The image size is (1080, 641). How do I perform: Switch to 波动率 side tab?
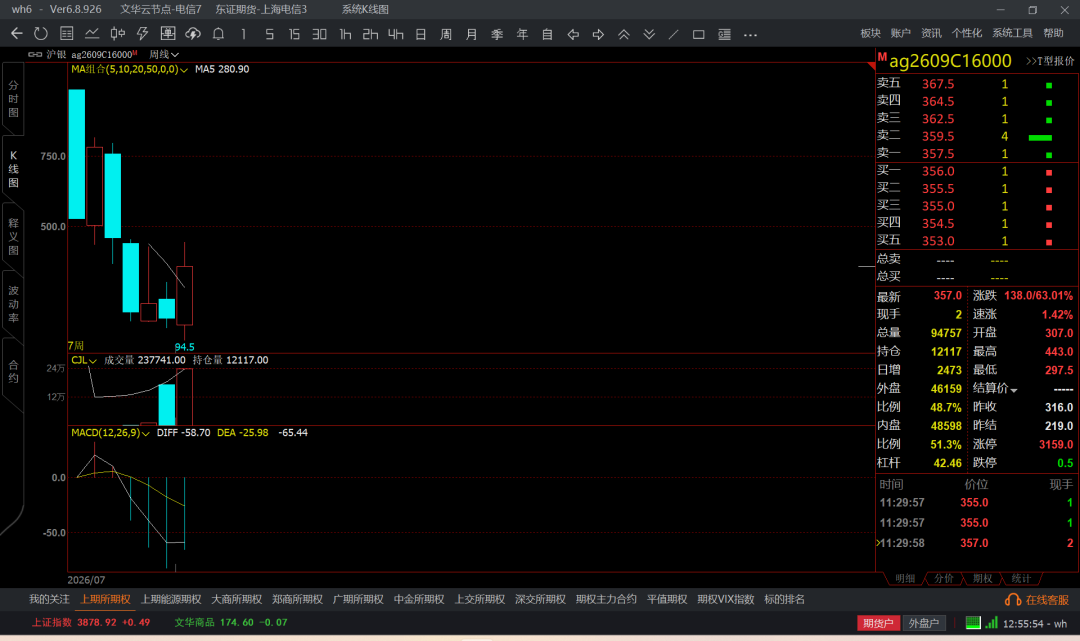(x=13, y=304)
